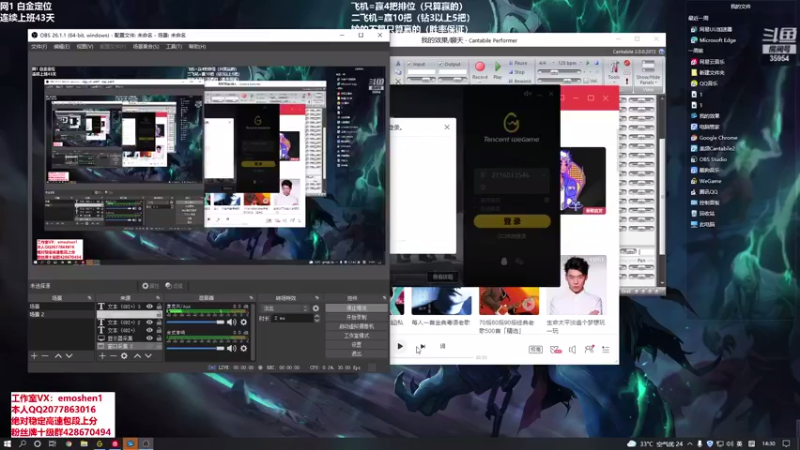The width and height of the screenshot is (800, 450).
Task: Move scene down in OBS scenes list
Action: [x=69, y=356]
